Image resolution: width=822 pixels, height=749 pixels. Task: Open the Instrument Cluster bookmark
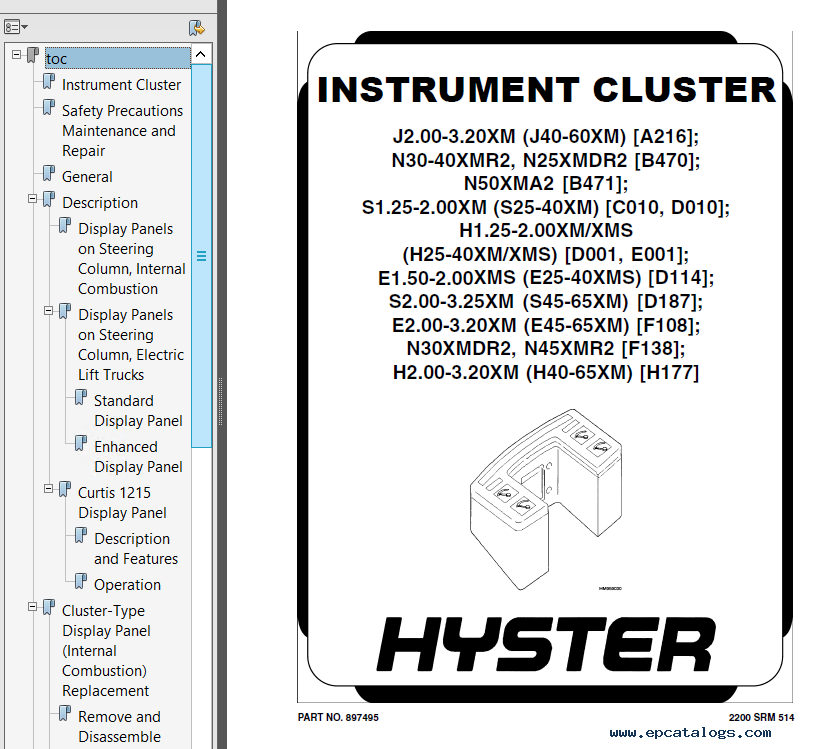121,85
